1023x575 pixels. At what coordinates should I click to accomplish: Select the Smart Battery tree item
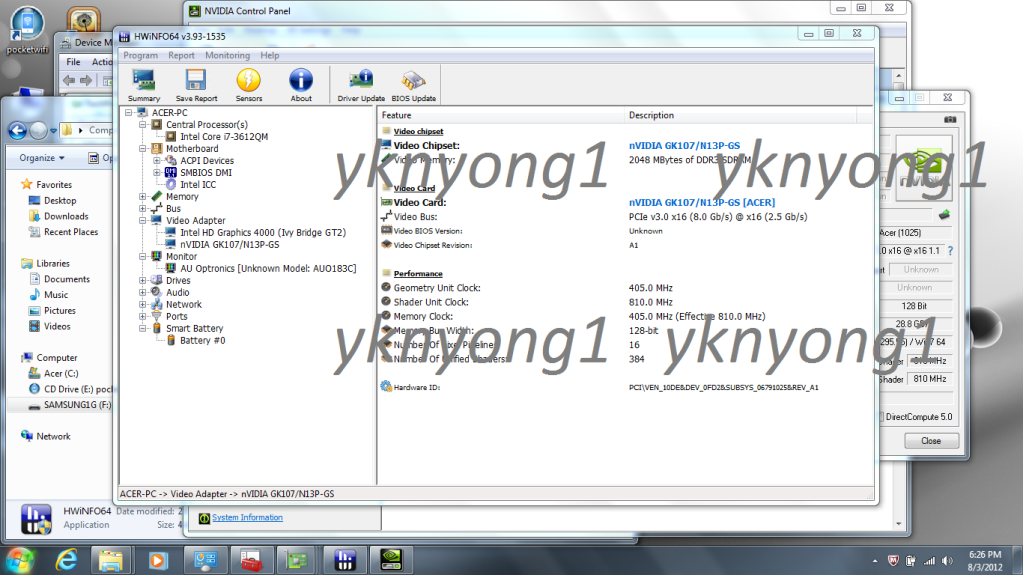194,328
